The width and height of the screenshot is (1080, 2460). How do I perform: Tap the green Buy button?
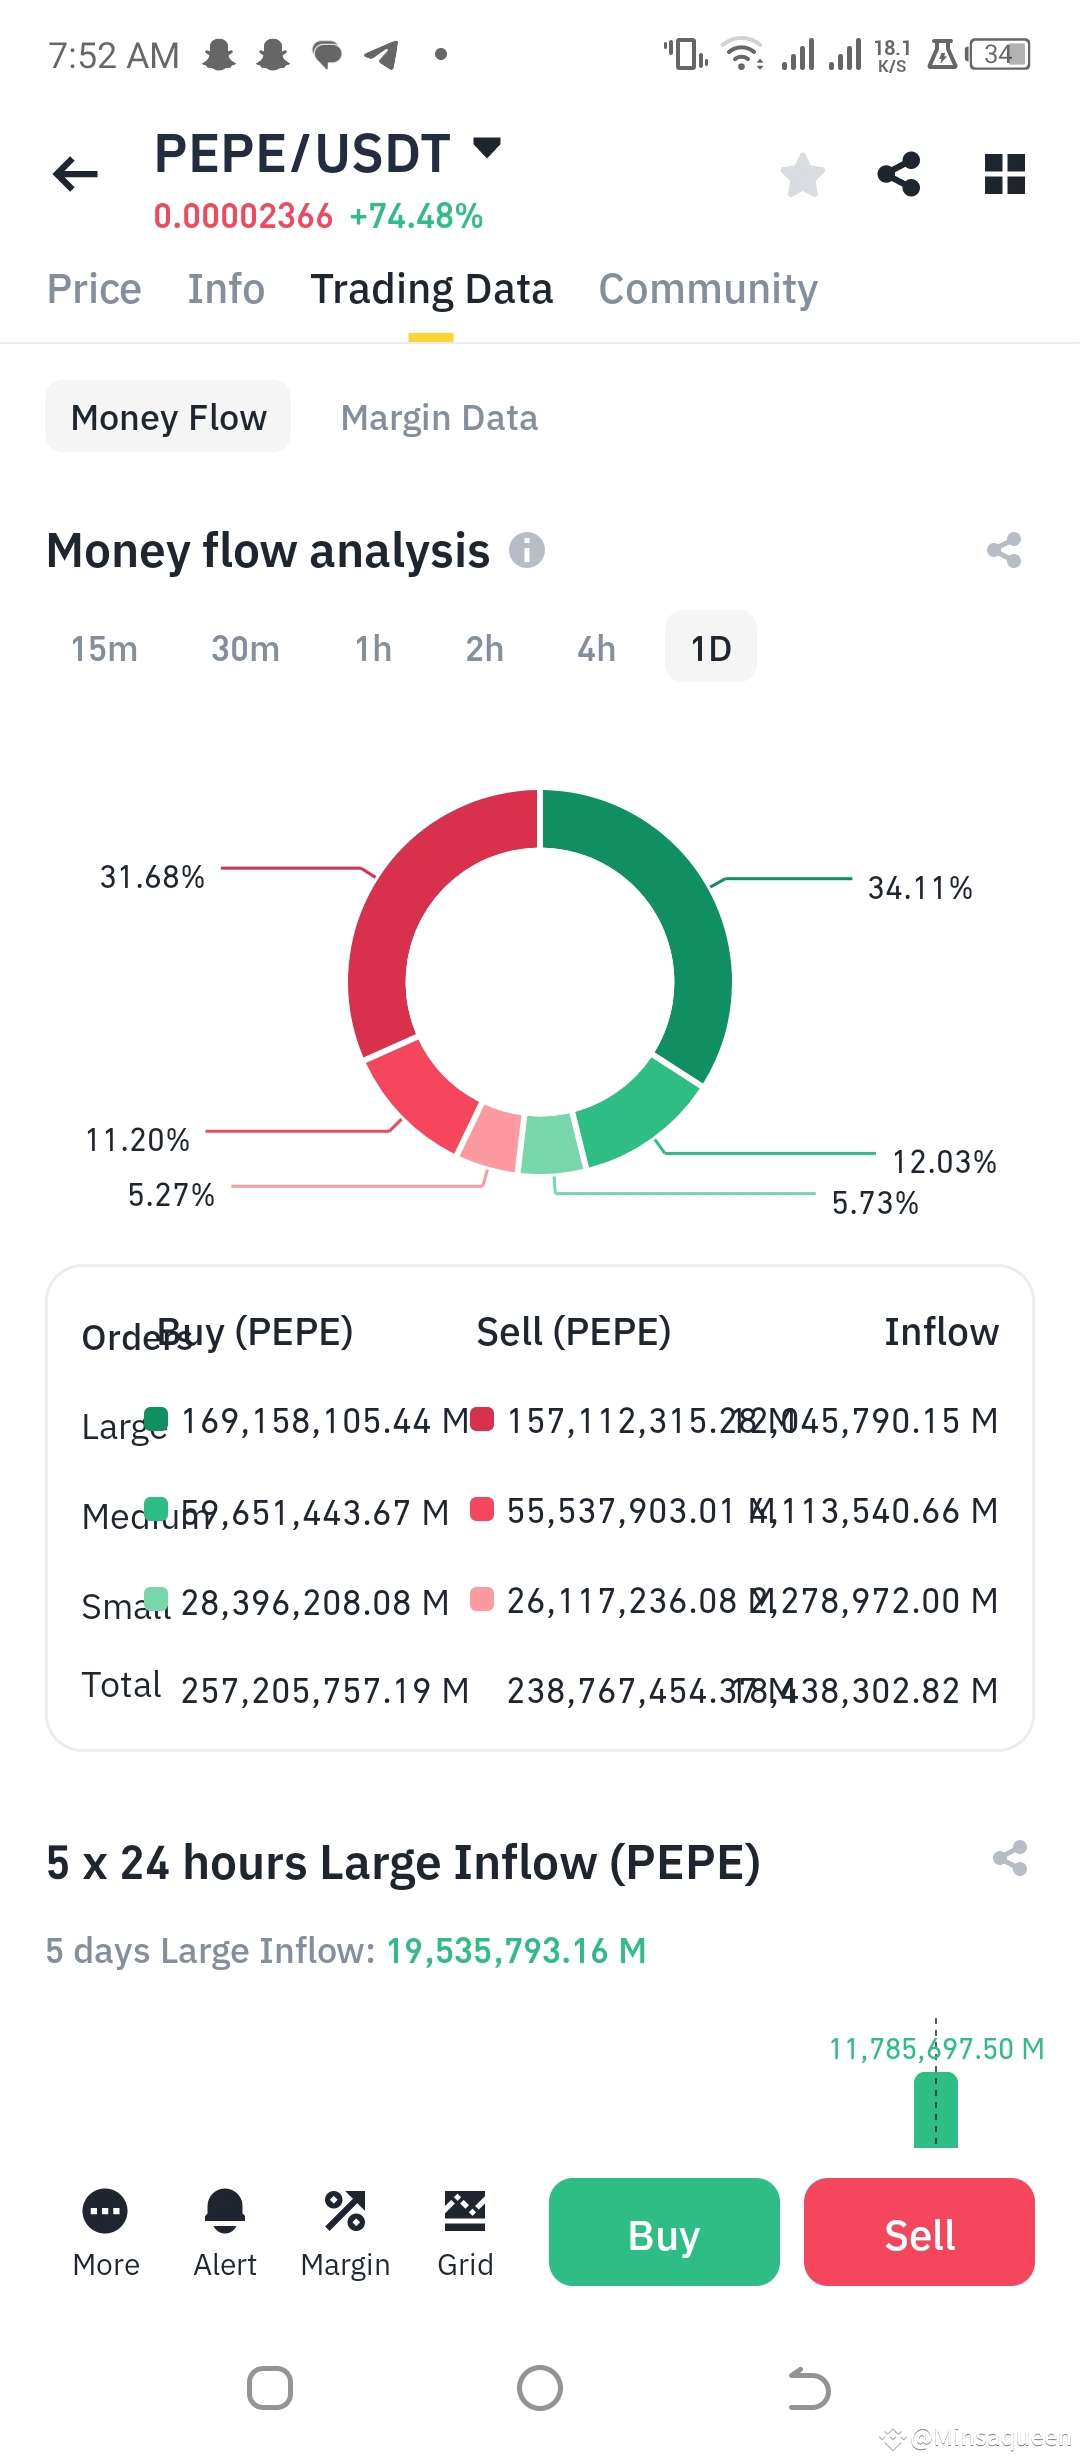click(663, 2234)
